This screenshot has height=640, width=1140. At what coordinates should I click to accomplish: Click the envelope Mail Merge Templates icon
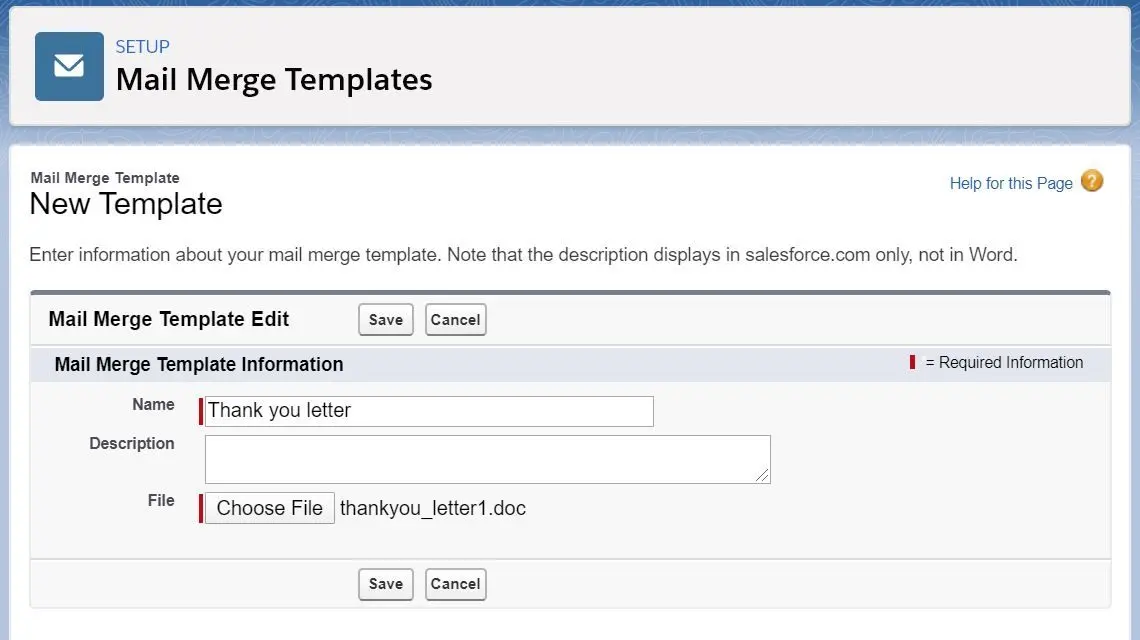(x=69, y=66)
